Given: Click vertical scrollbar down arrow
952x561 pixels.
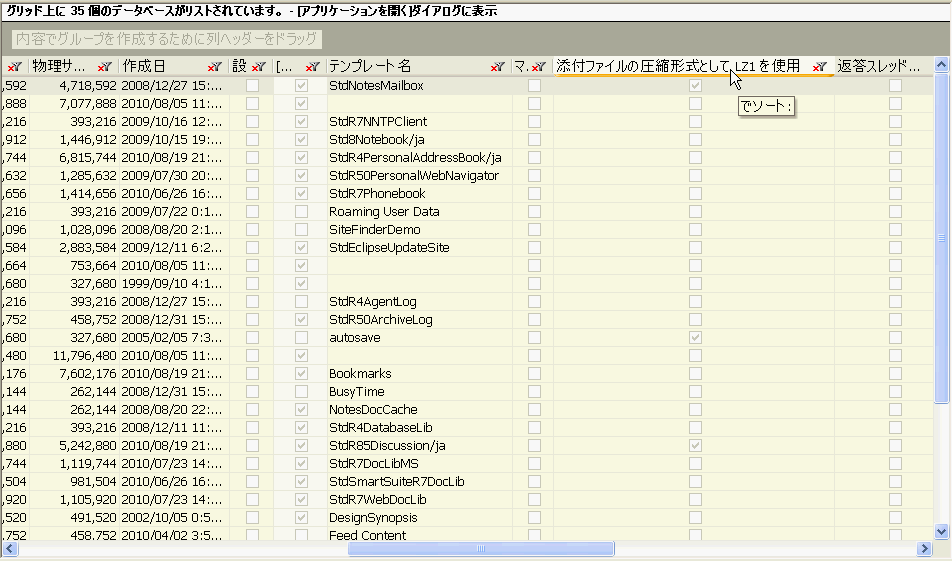Looking at the screenshot, I should 940,531.
